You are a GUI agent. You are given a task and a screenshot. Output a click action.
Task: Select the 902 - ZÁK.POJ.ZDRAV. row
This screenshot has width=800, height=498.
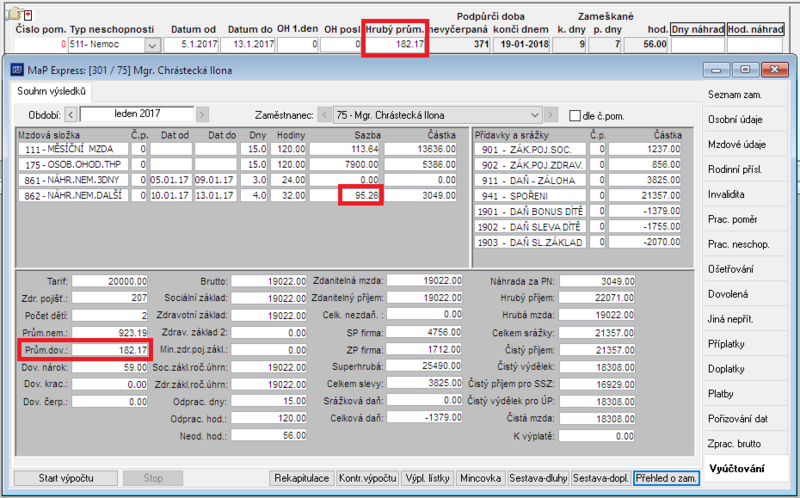pos(578,164)
